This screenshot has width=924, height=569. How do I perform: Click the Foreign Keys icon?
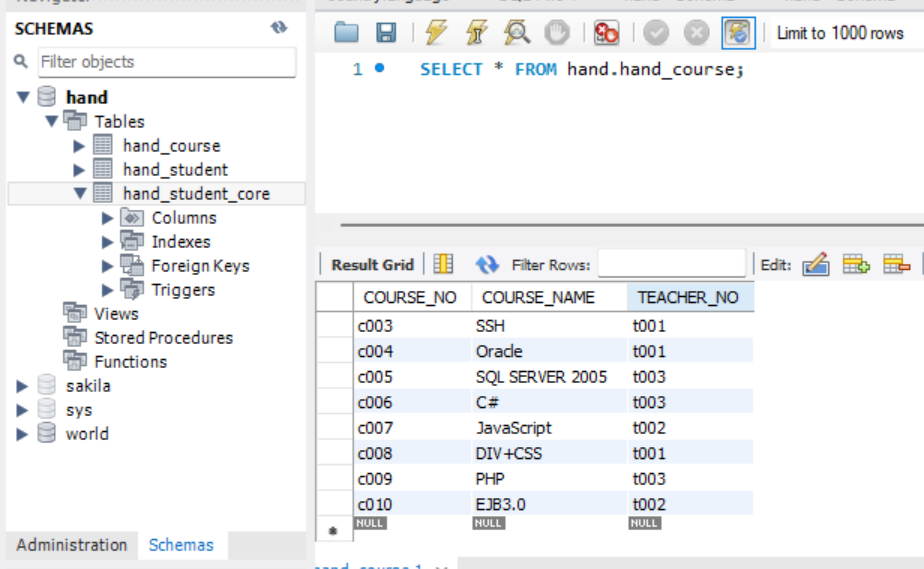pyautogui.click(x=132, y=266)
